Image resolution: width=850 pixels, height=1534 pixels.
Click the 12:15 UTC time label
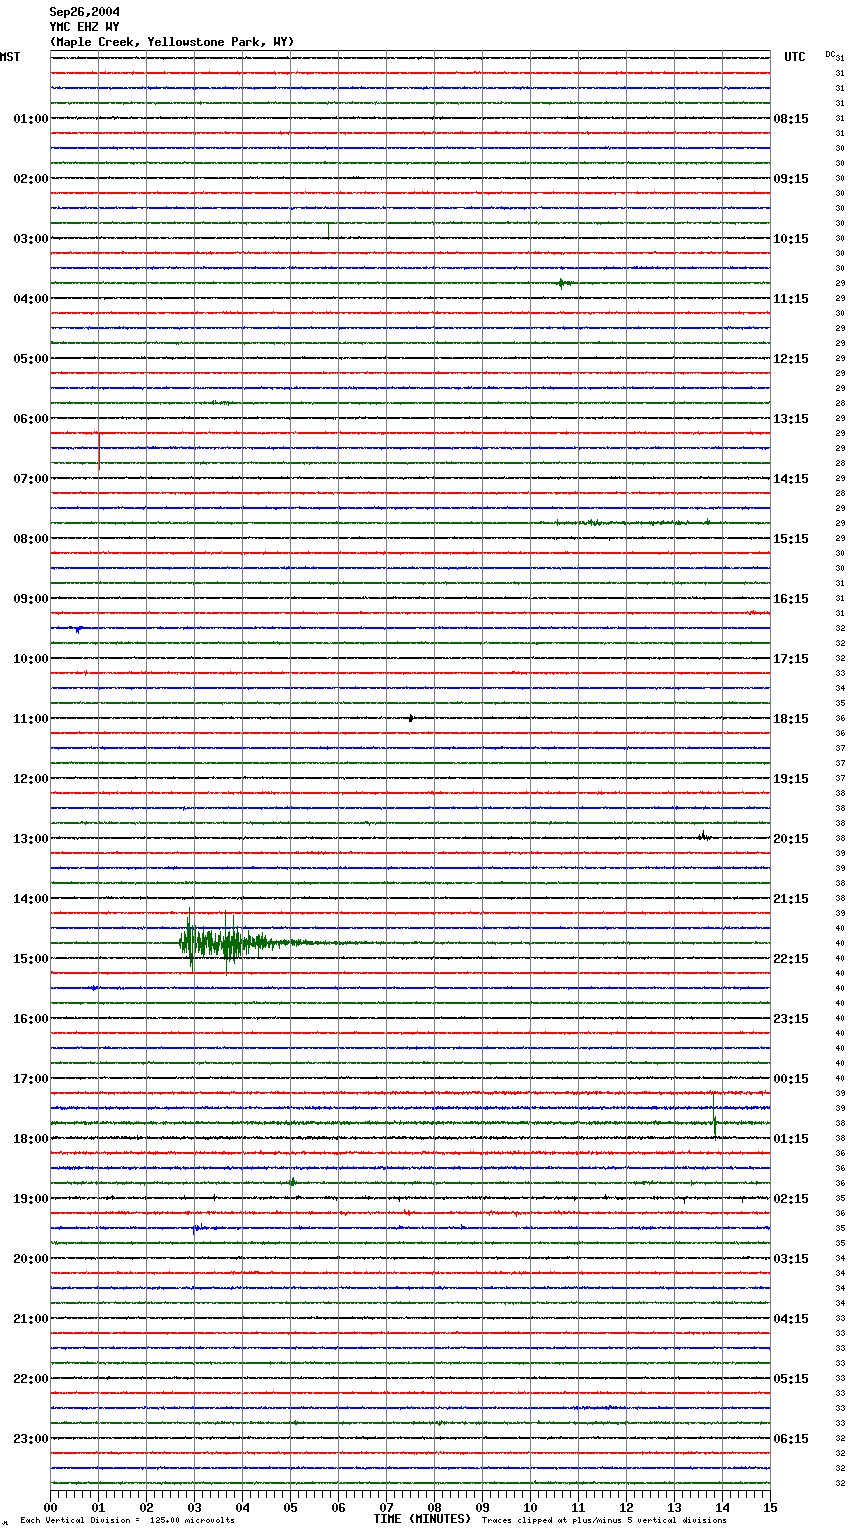click(791, 359)
